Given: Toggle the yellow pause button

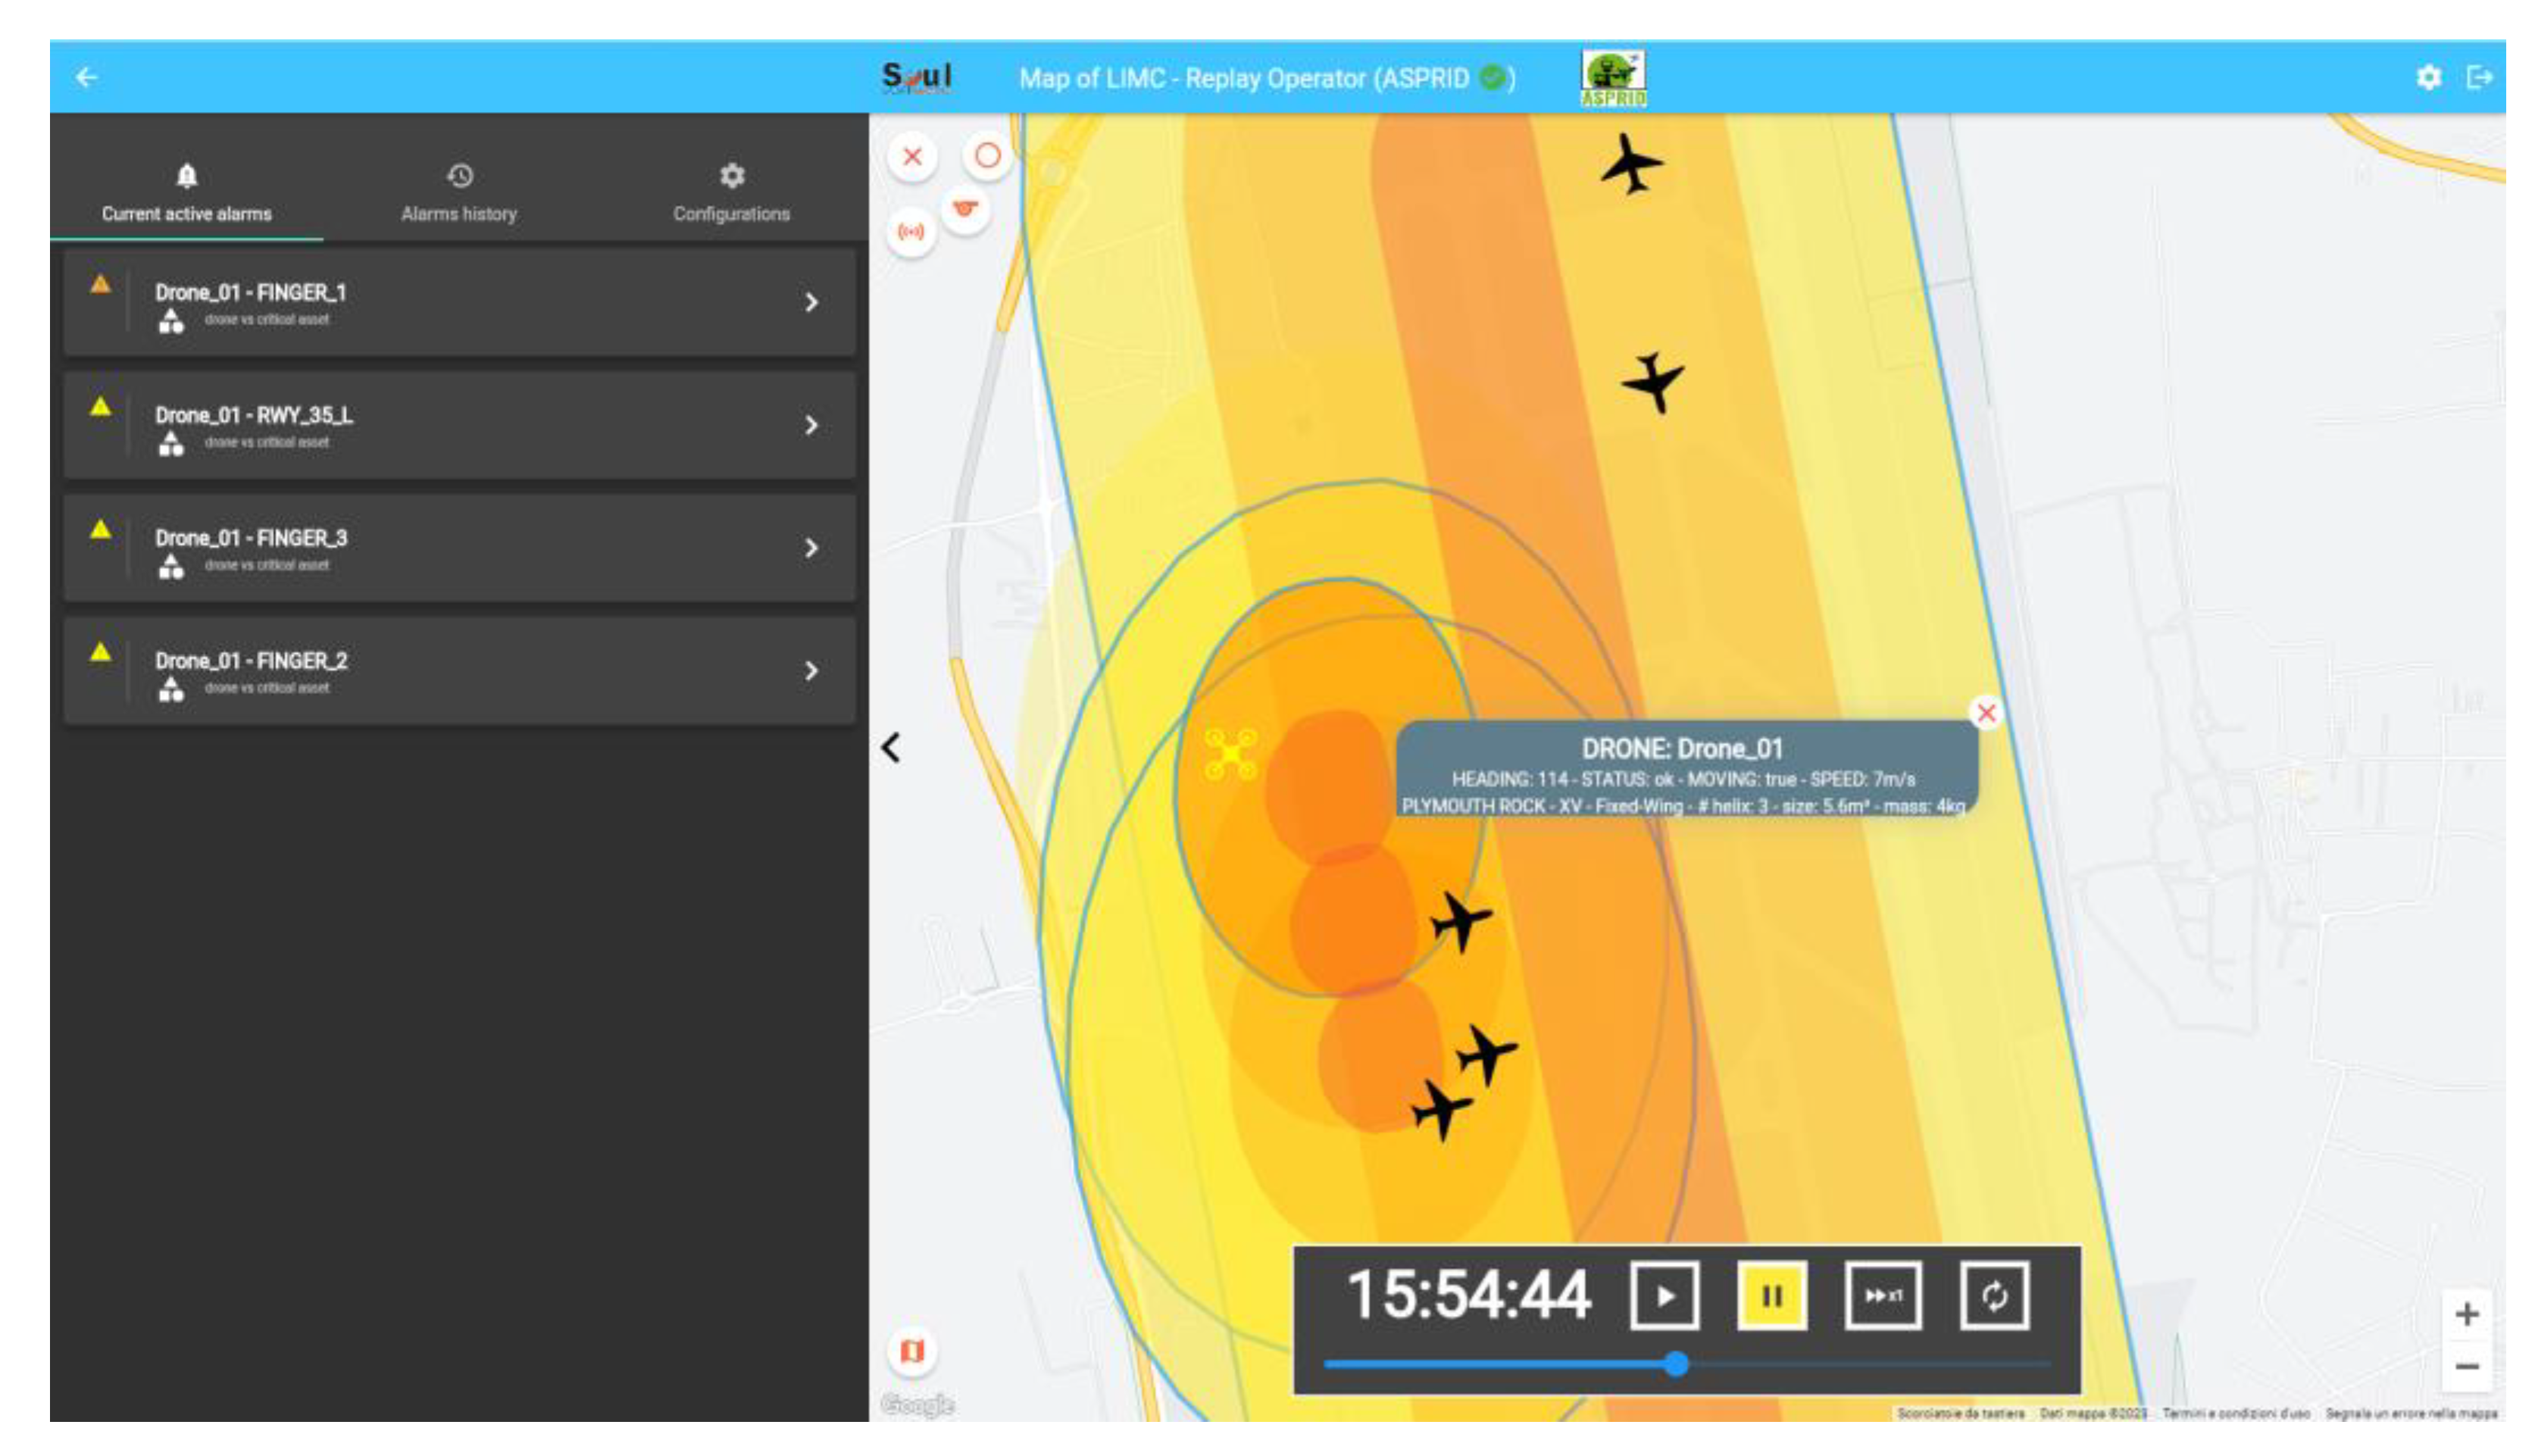Looking at the screenshot, I should click(1771, 1296).
